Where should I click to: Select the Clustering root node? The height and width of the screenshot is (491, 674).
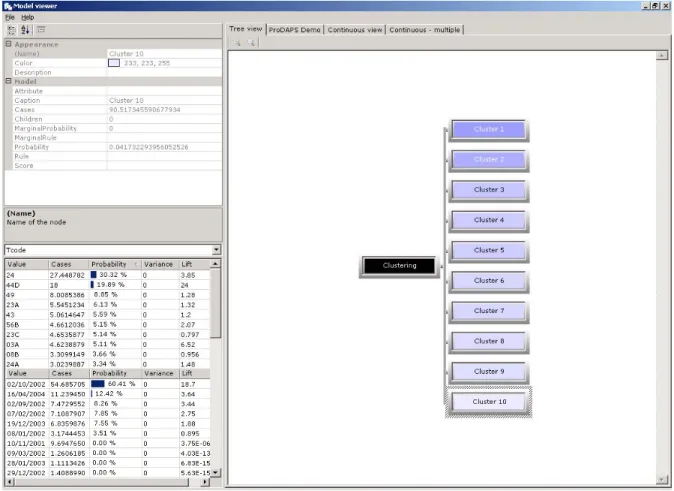point(399,266)
